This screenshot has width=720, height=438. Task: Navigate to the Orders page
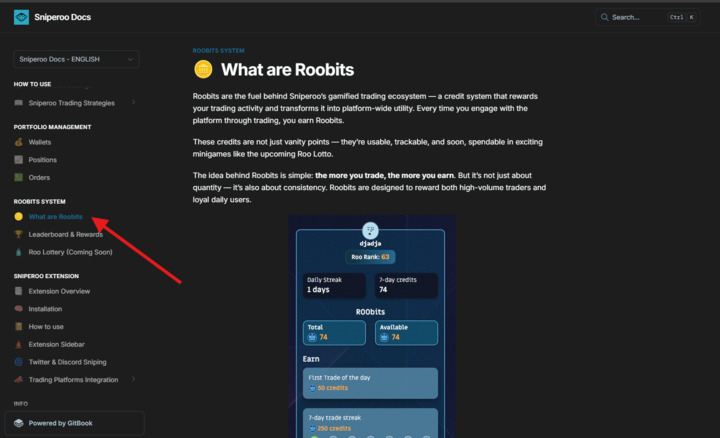tap(39, 178)
